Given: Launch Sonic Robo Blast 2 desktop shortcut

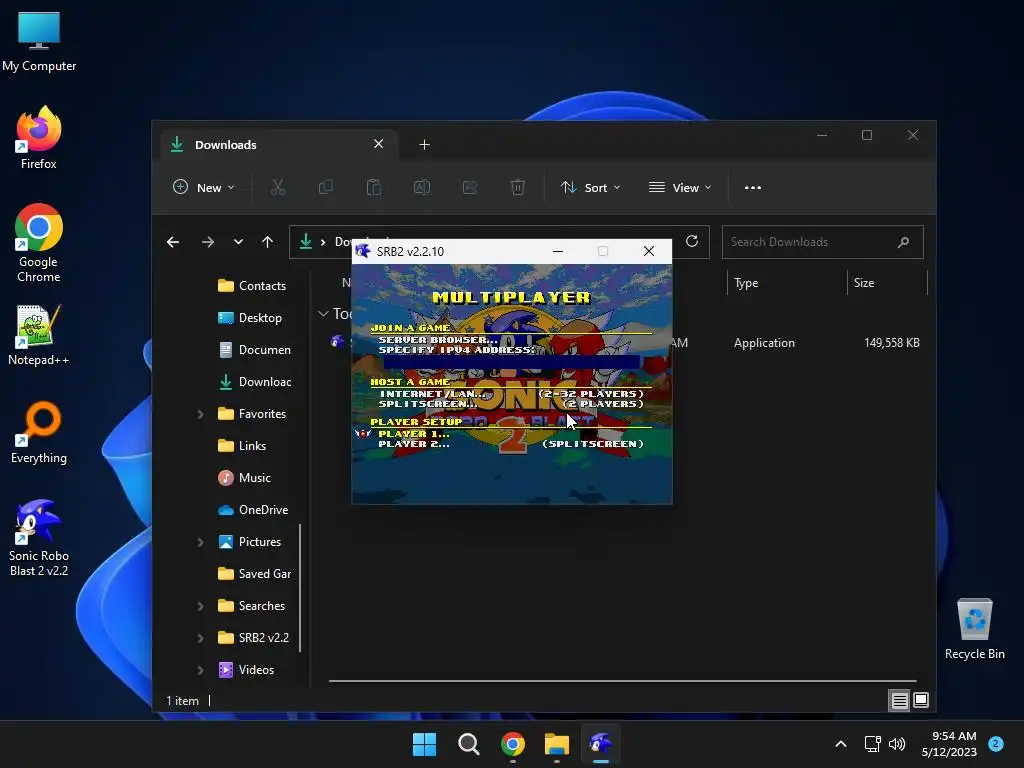Looking at the screenshot, I should (x=39, y=538).
